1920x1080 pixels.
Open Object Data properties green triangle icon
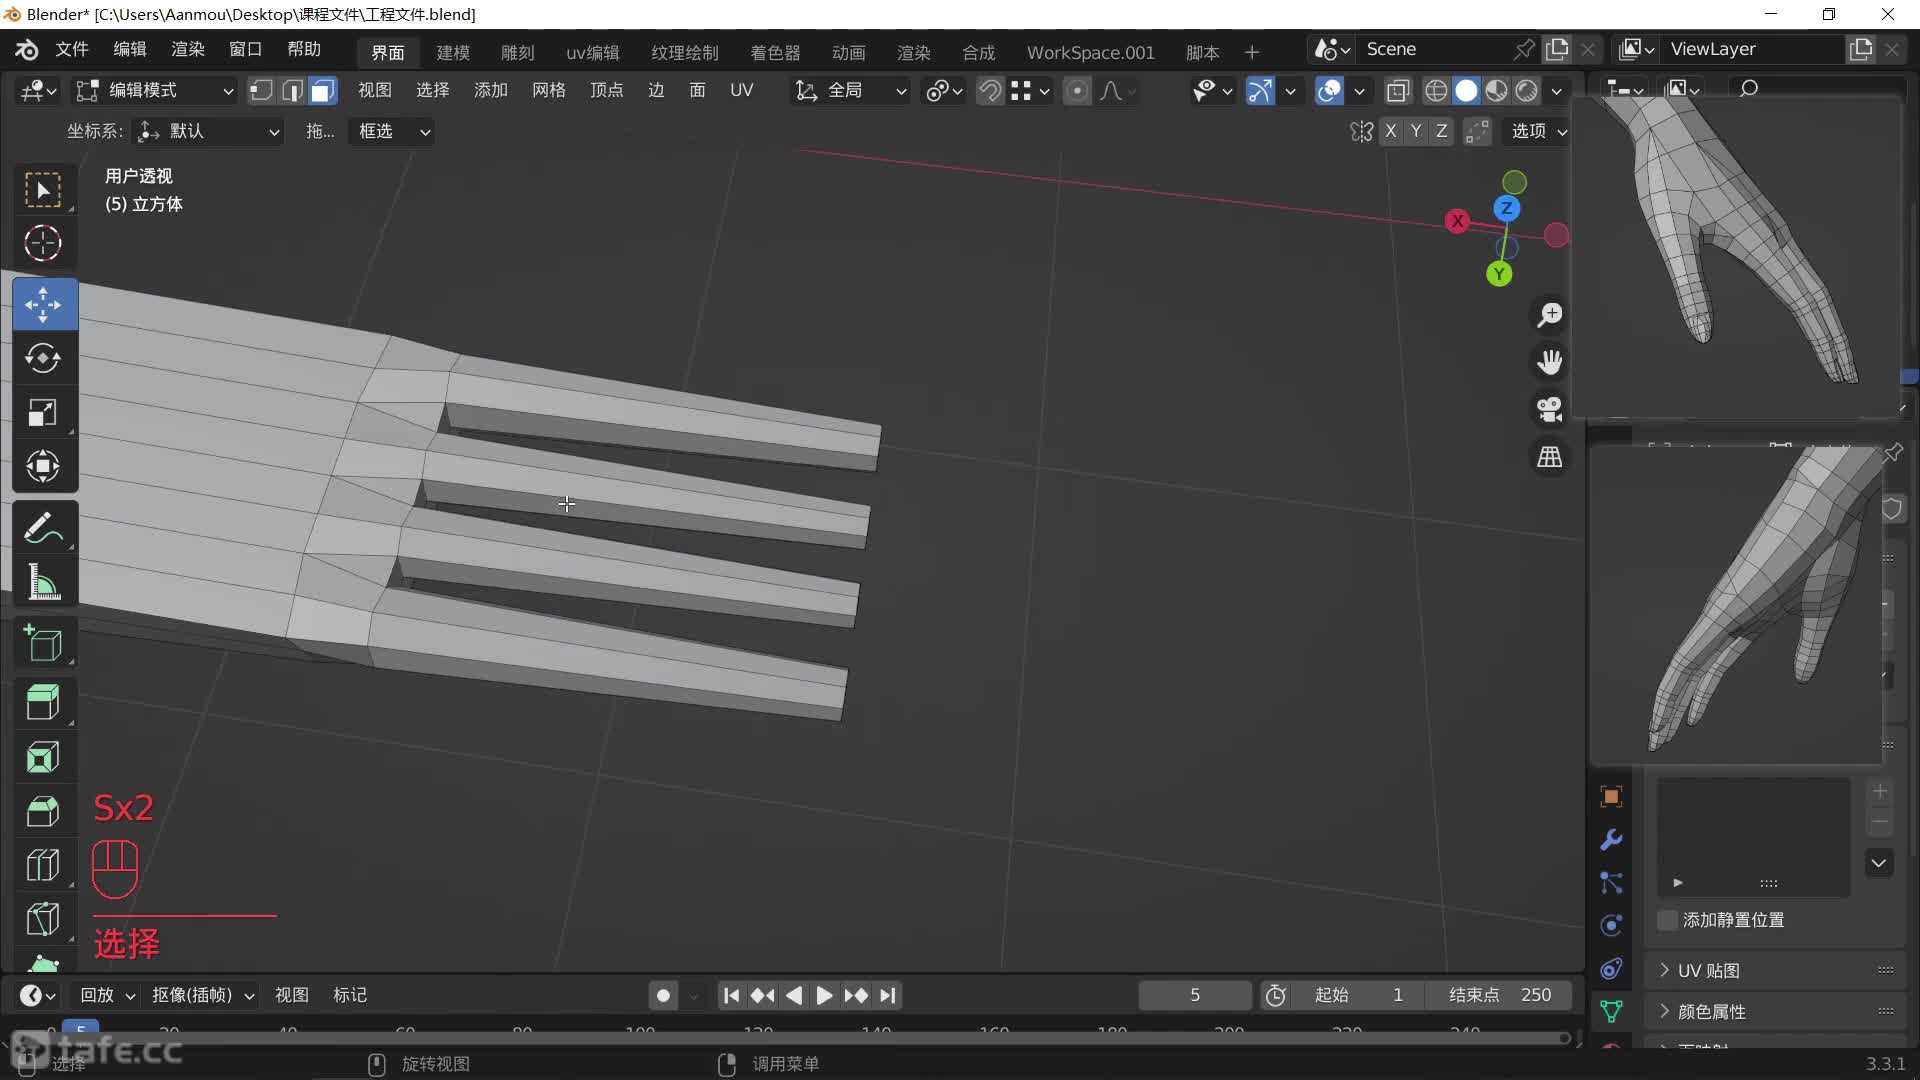click(1611, 1012)
